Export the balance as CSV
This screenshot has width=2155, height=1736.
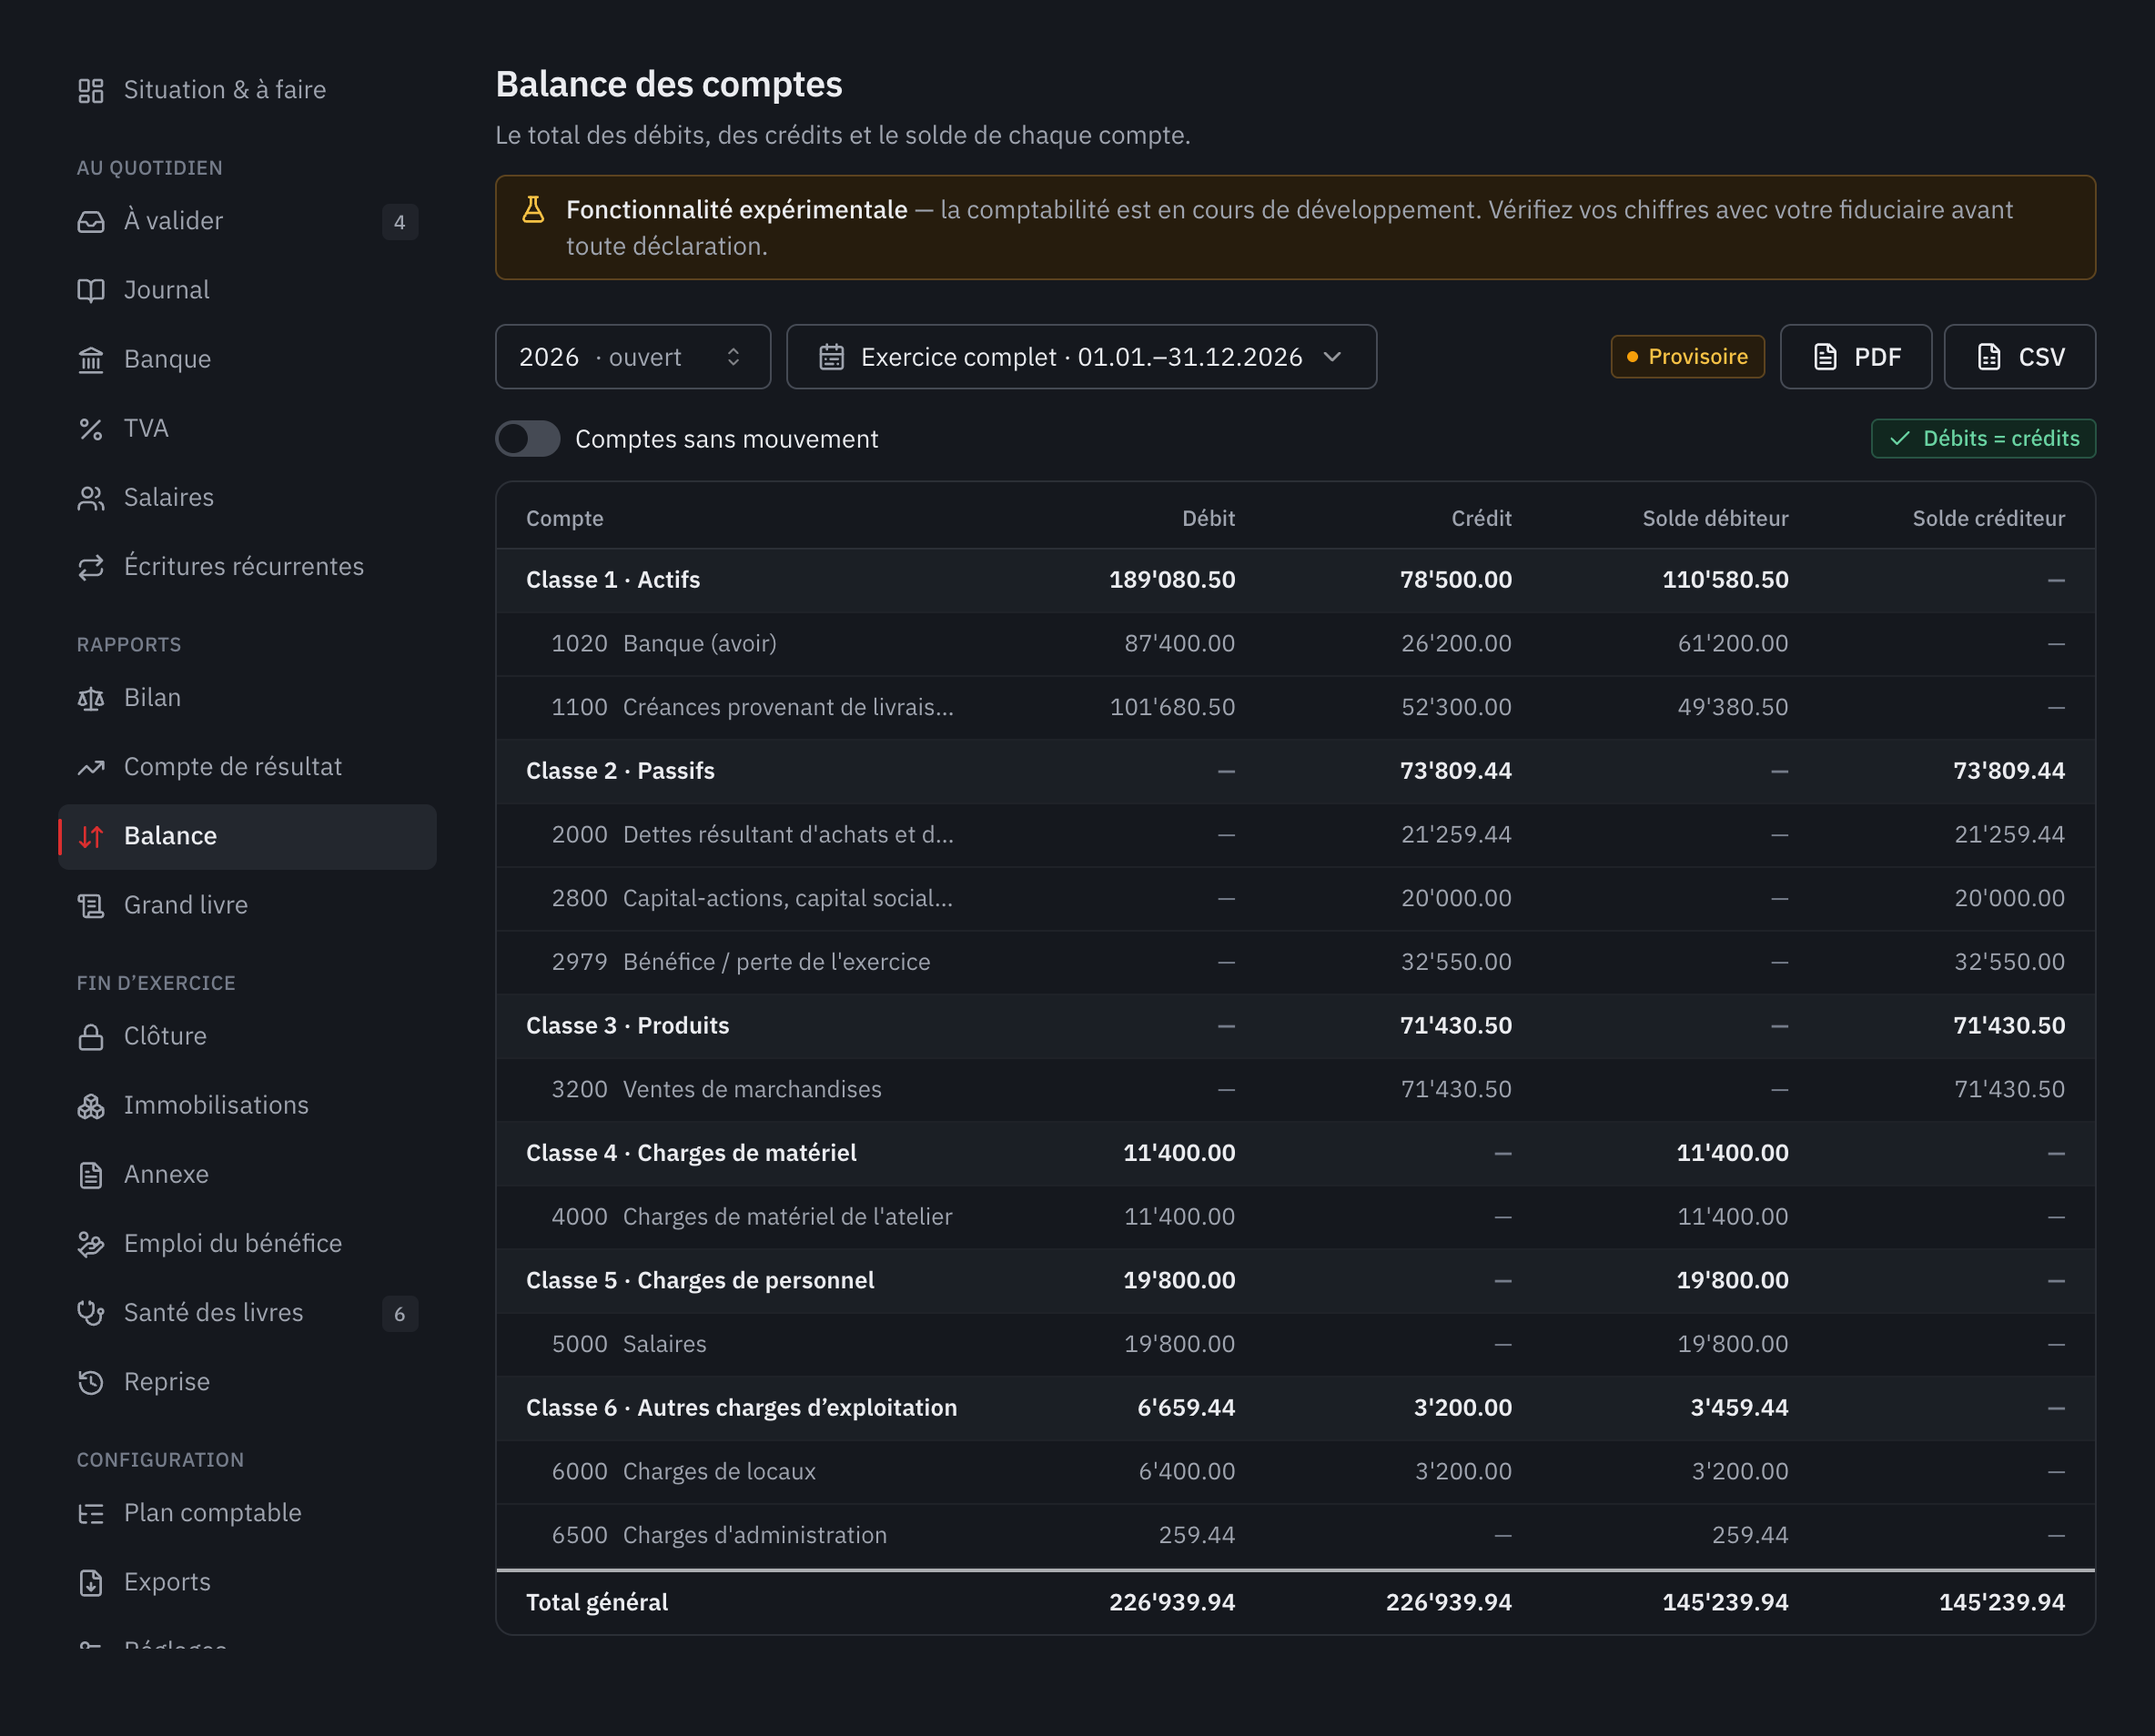point(2020,357)
